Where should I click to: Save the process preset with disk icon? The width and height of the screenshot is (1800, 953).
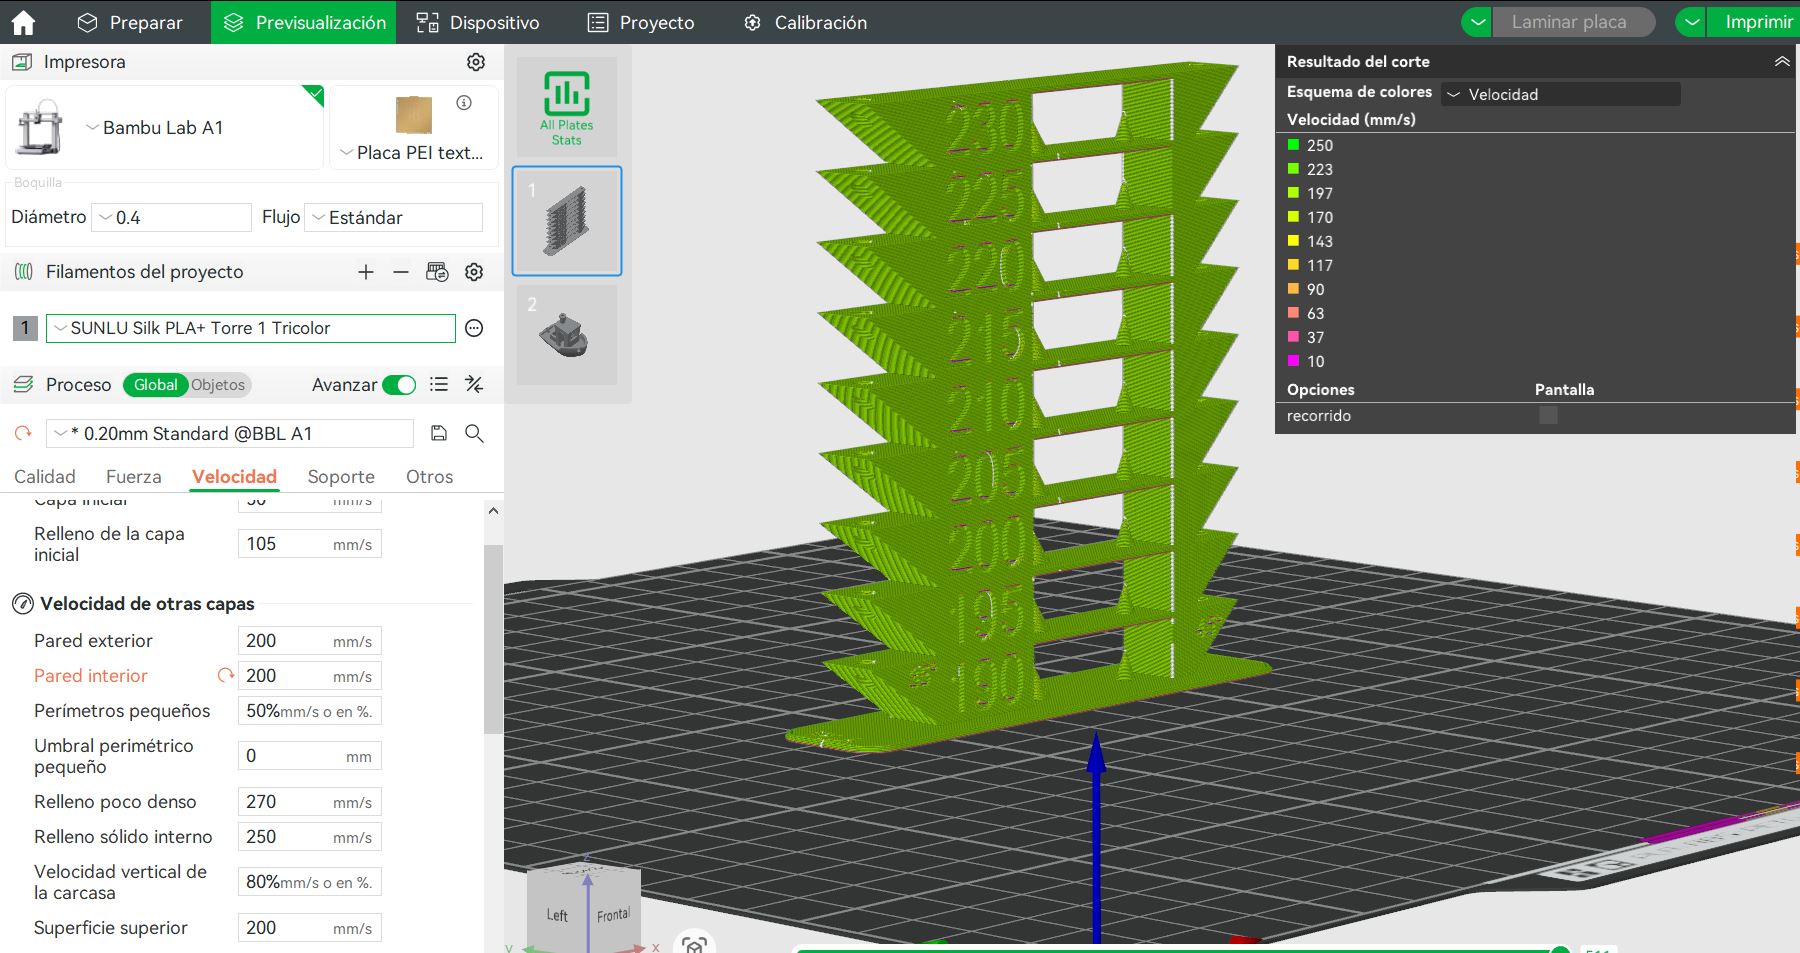point(439,433)
